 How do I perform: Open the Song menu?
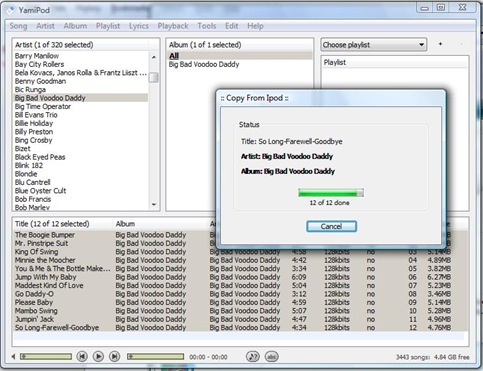[x=18, y=26]
